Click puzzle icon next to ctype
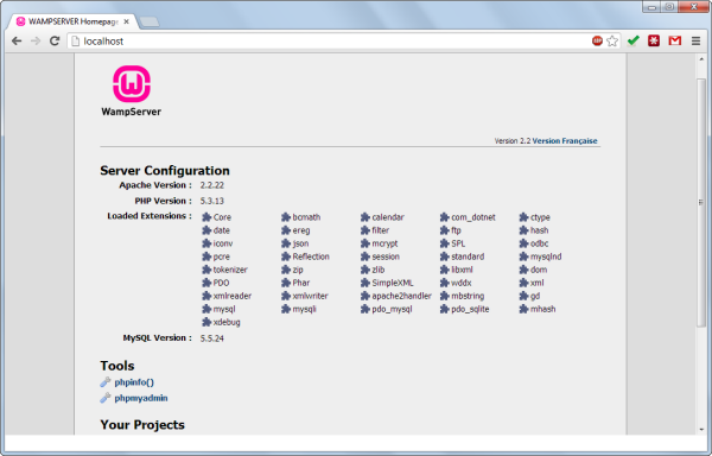 [524, 217]
